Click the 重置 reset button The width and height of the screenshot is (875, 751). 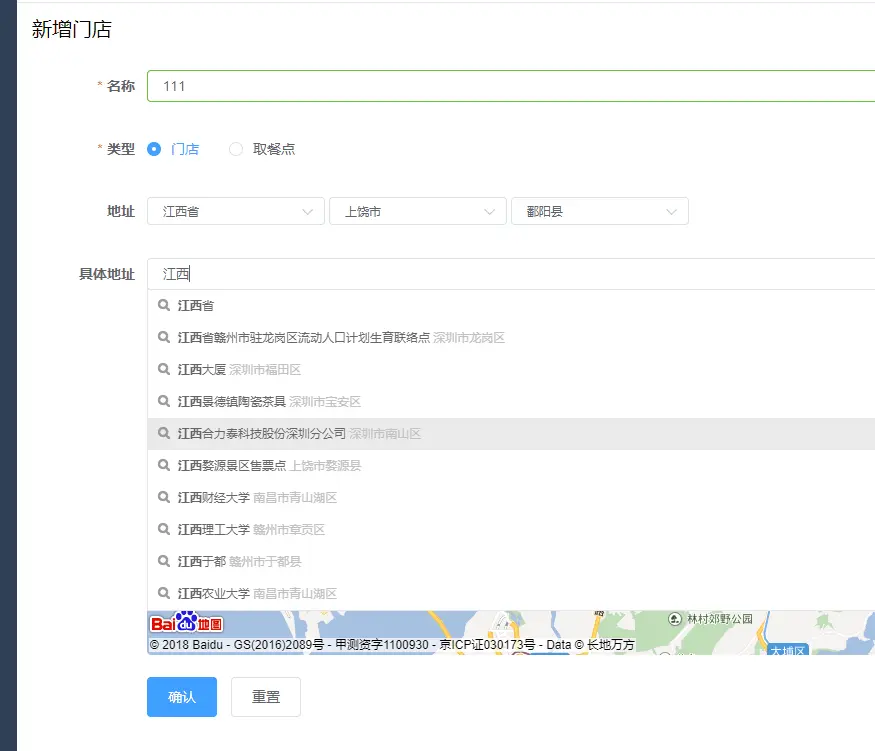265,697
